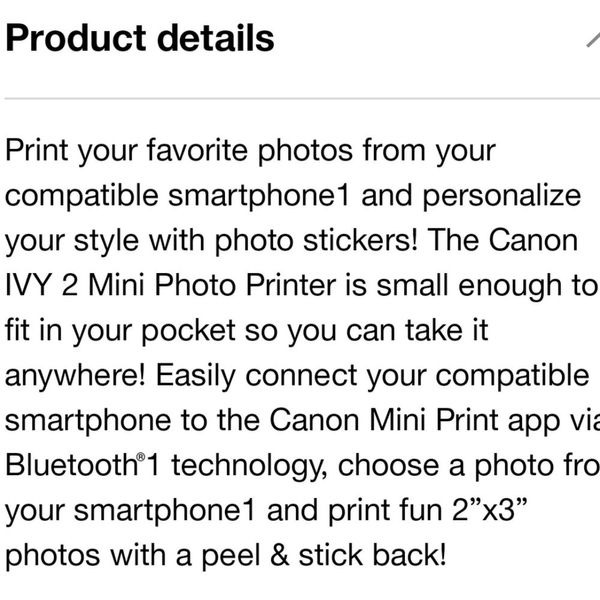Image resolution: width=600 pixels, height=600 pixels.
Task: Click the ampersand in 'peel & stick'
Action: (x=279, y=555)
